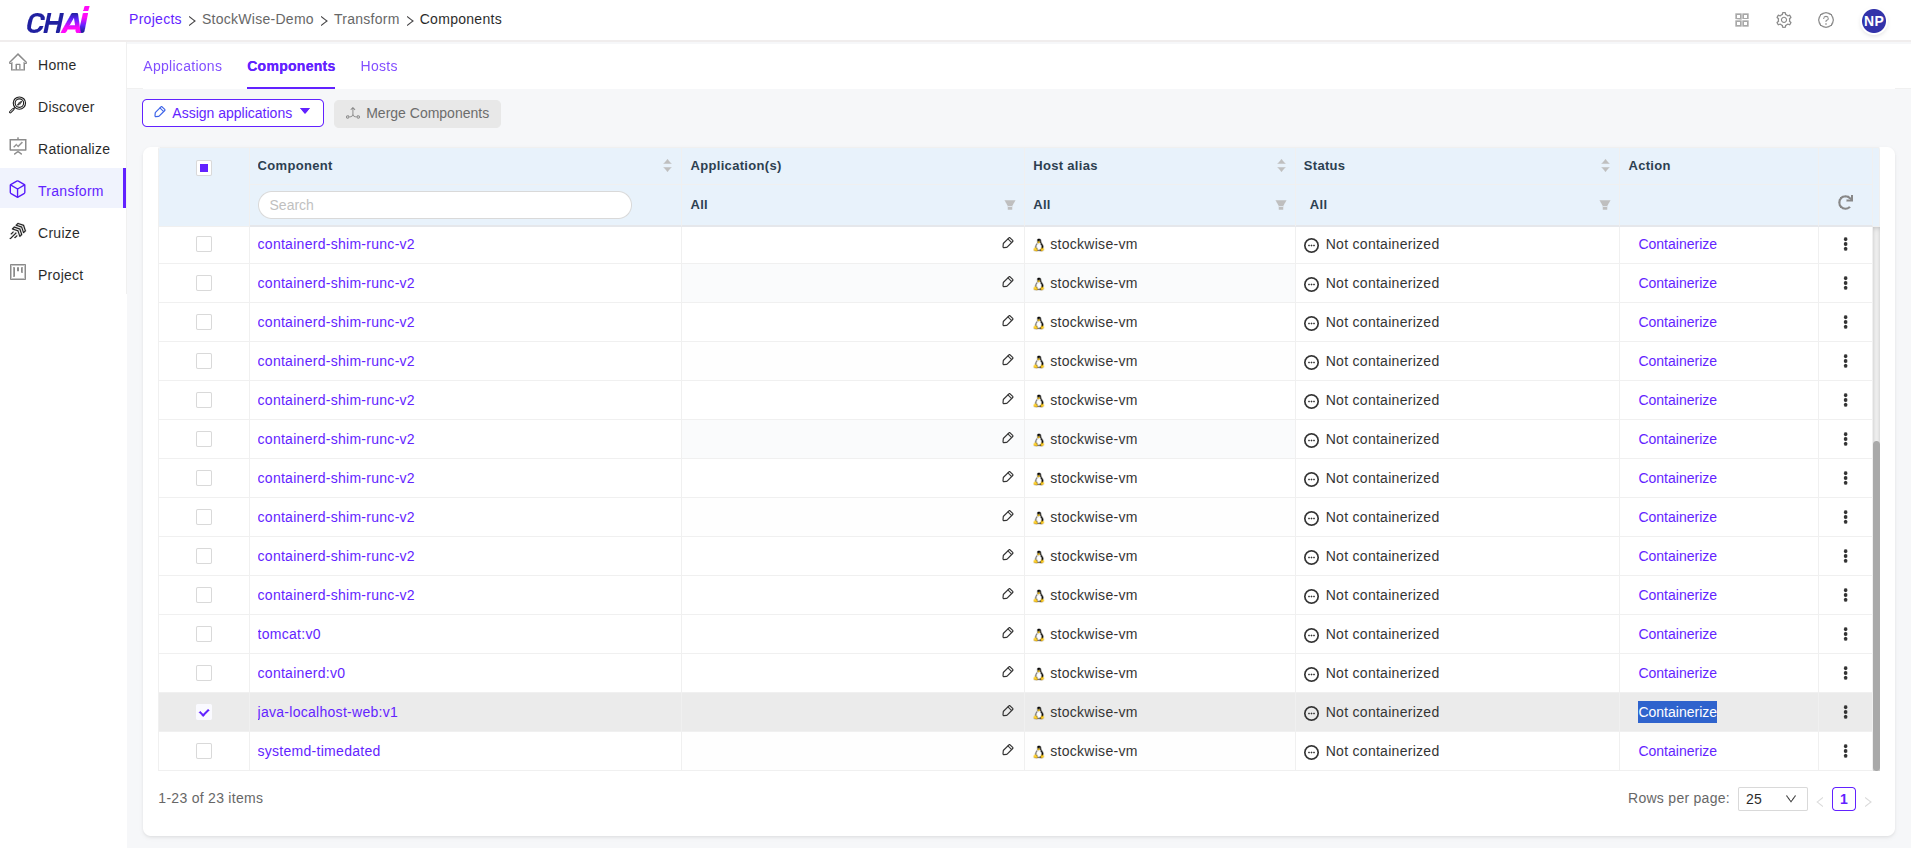This screenshot has width=1911, height=848.
Task: Open java-localhost-web:v1 component link
Action: (327, 712)
